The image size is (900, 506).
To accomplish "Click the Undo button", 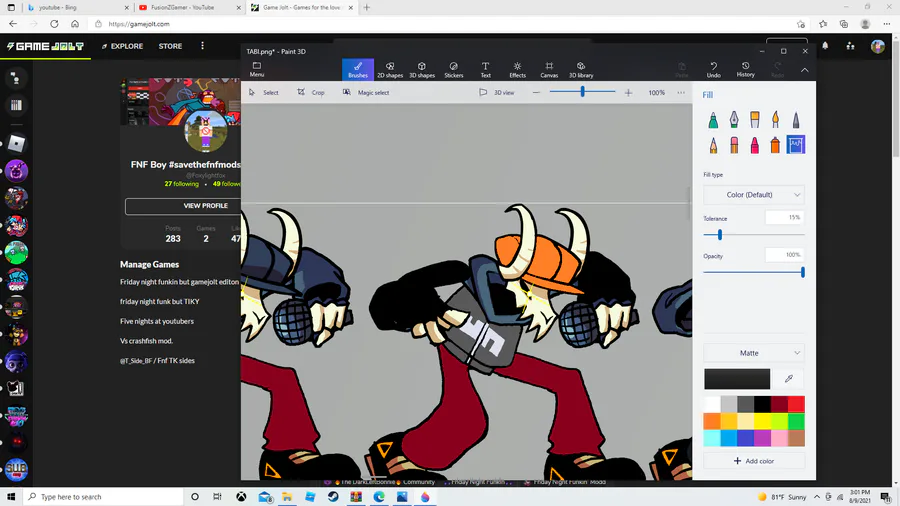I will (713, 70).
